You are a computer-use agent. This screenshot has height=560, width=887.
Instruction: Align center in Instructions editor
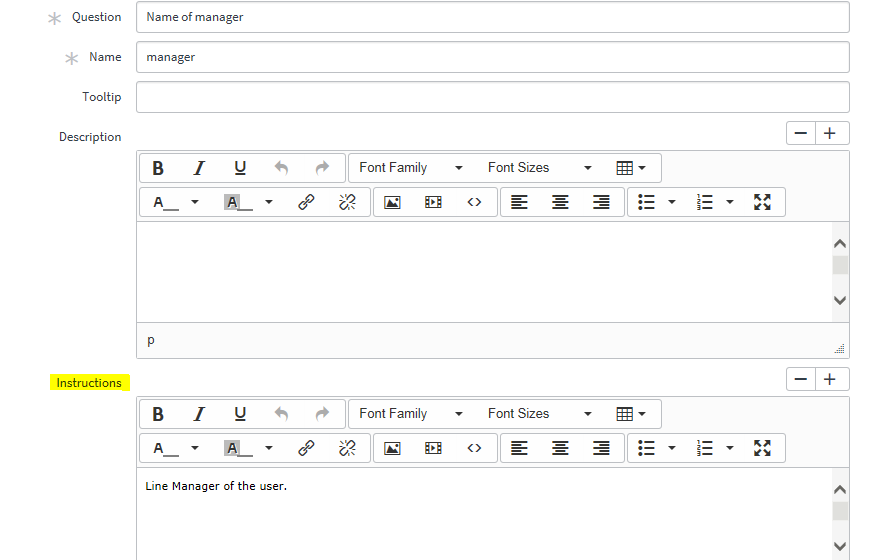coord(560,448)
